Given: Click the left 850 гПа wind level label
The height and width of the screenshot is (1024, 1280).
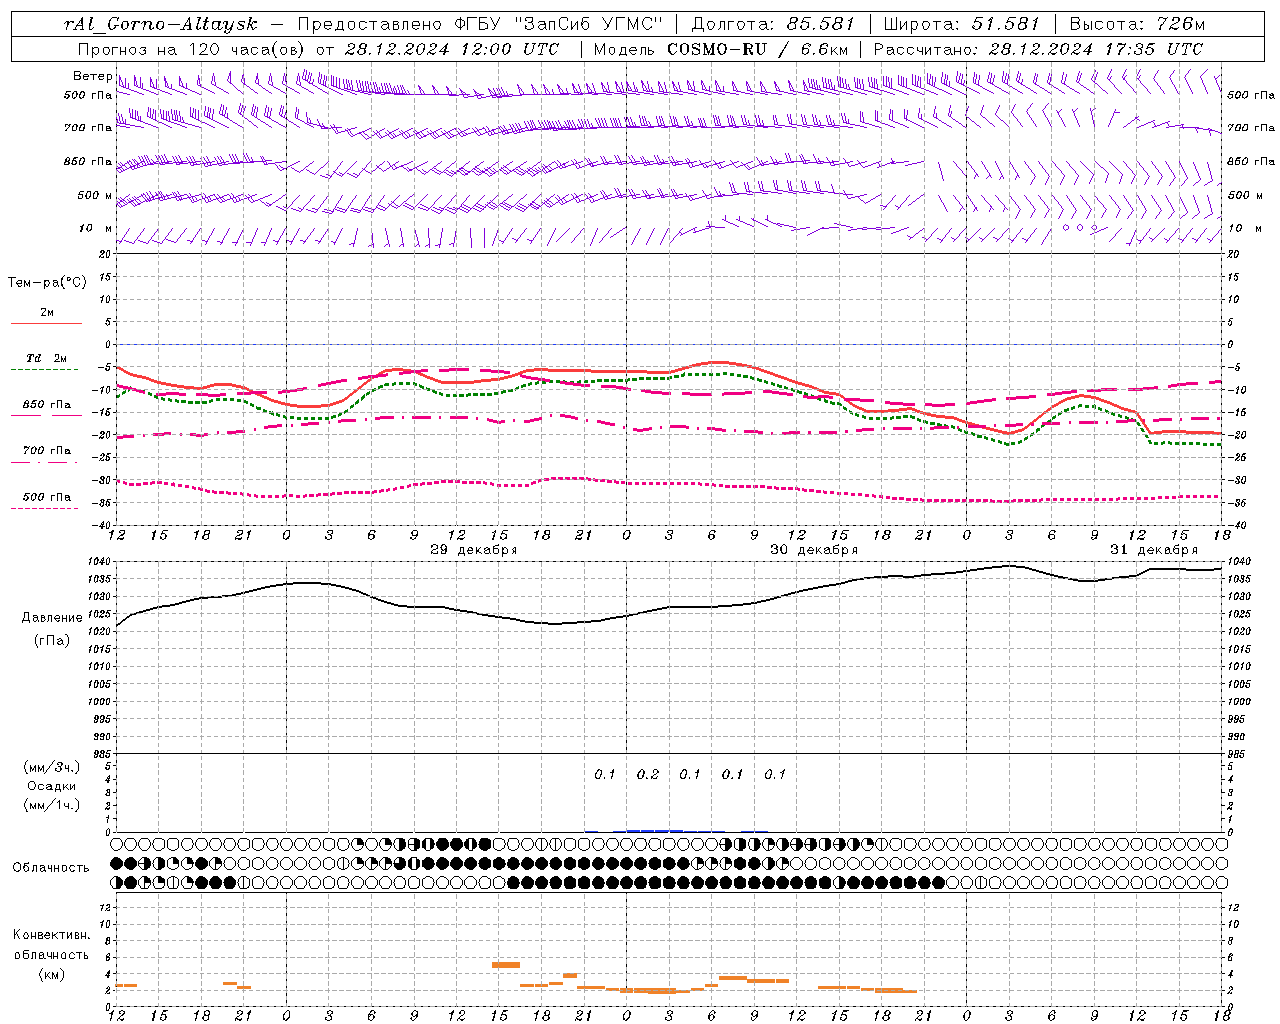Looking at the screenshot, I should 88,161.
